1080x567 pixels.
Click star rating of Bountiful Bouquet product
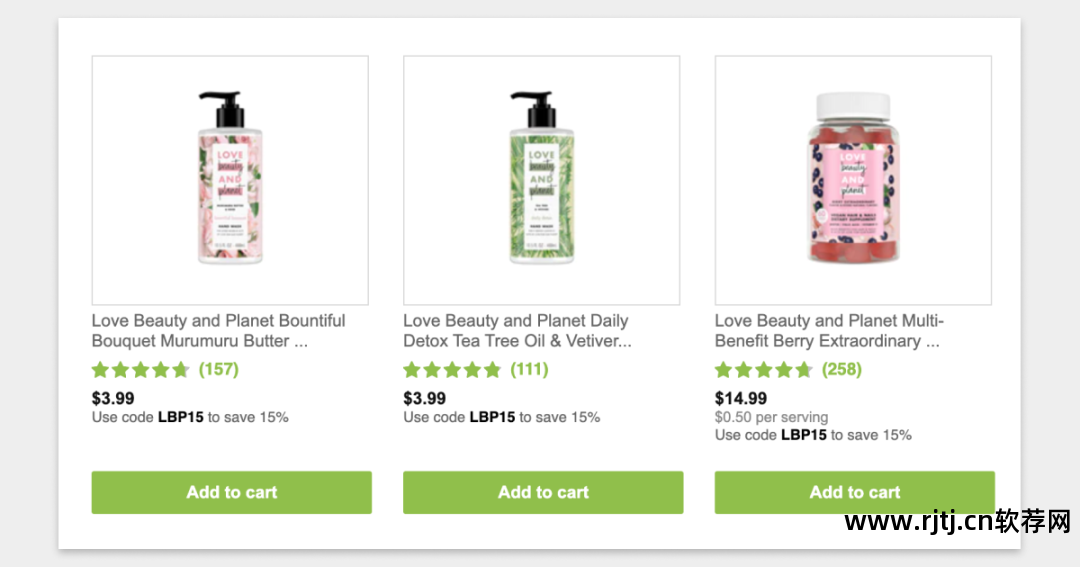[x=141, y=370]
